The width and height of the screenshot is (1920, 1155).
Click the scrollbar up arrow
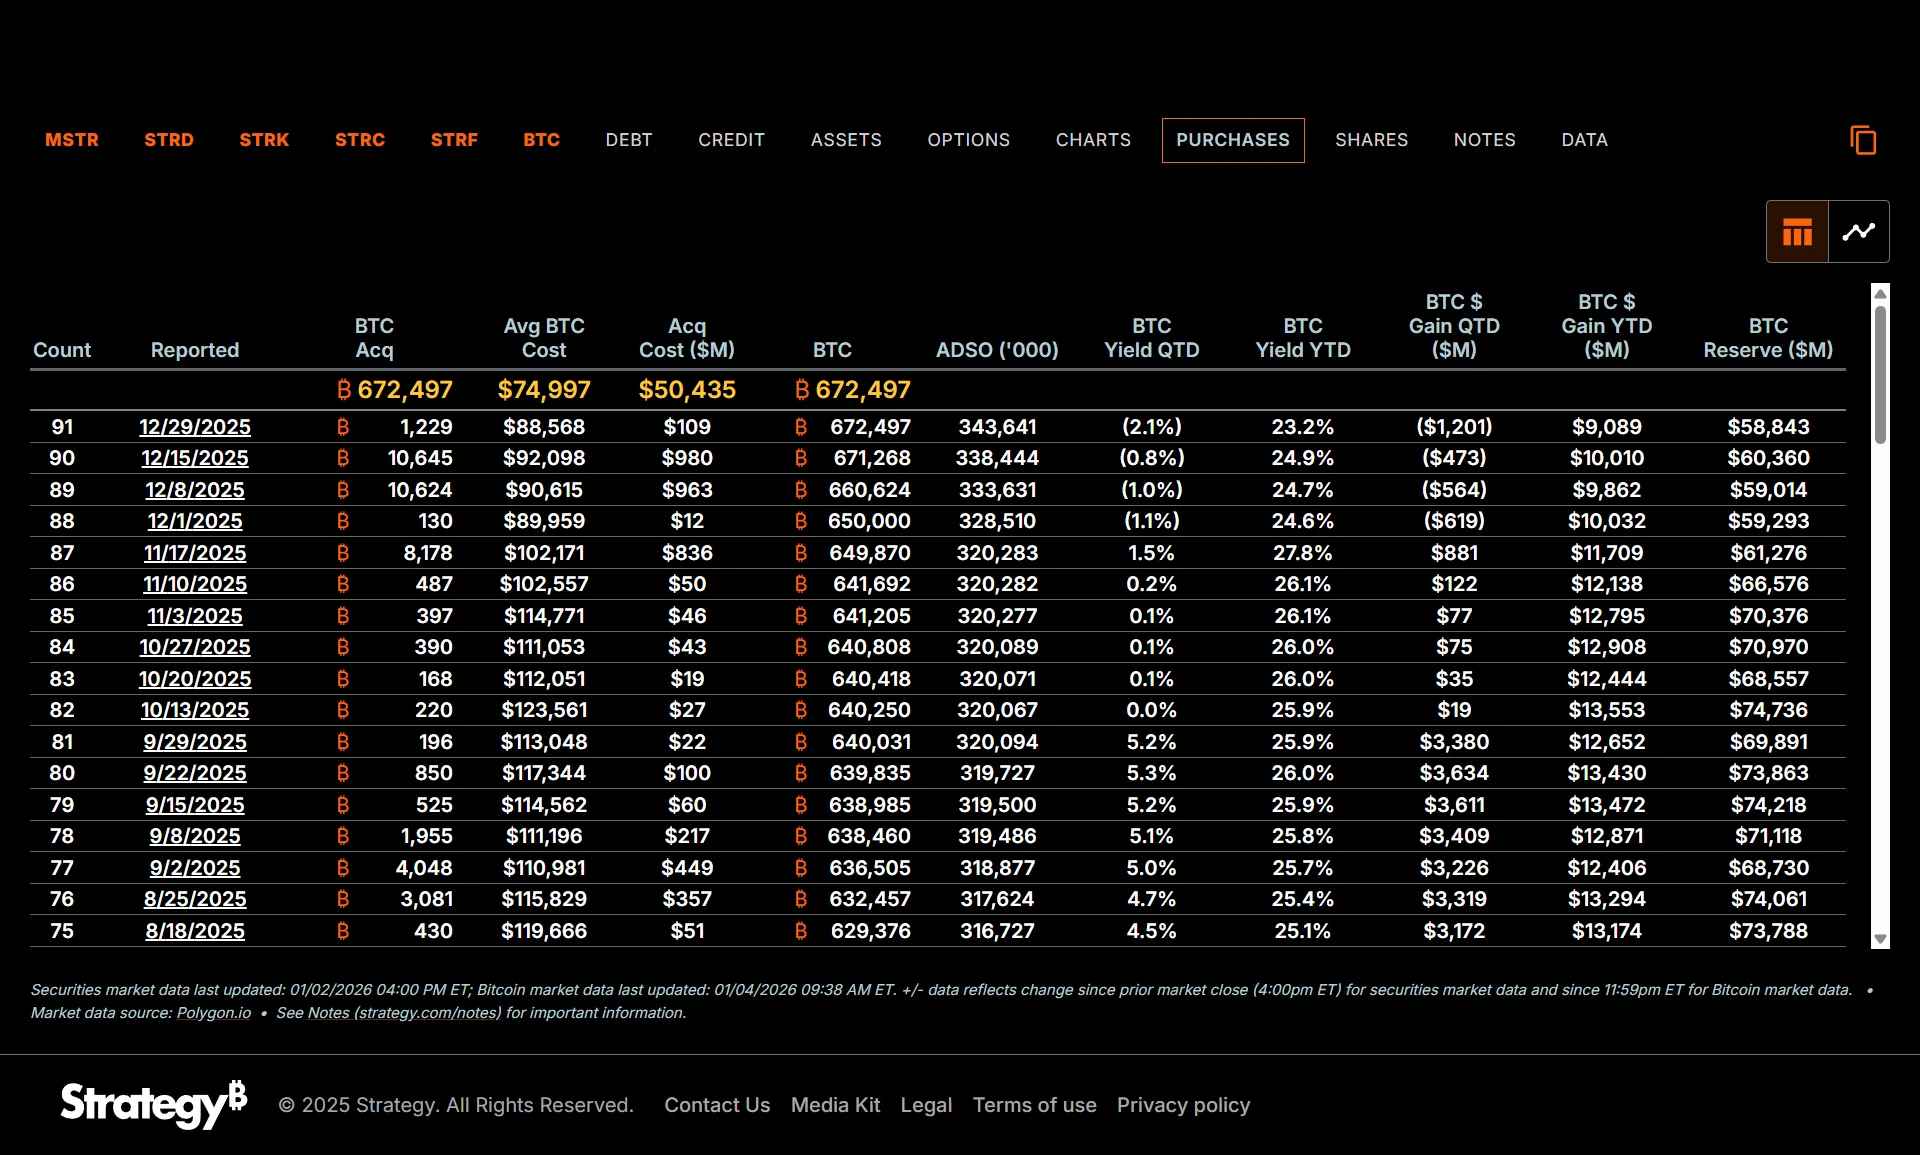point(1880,292)
